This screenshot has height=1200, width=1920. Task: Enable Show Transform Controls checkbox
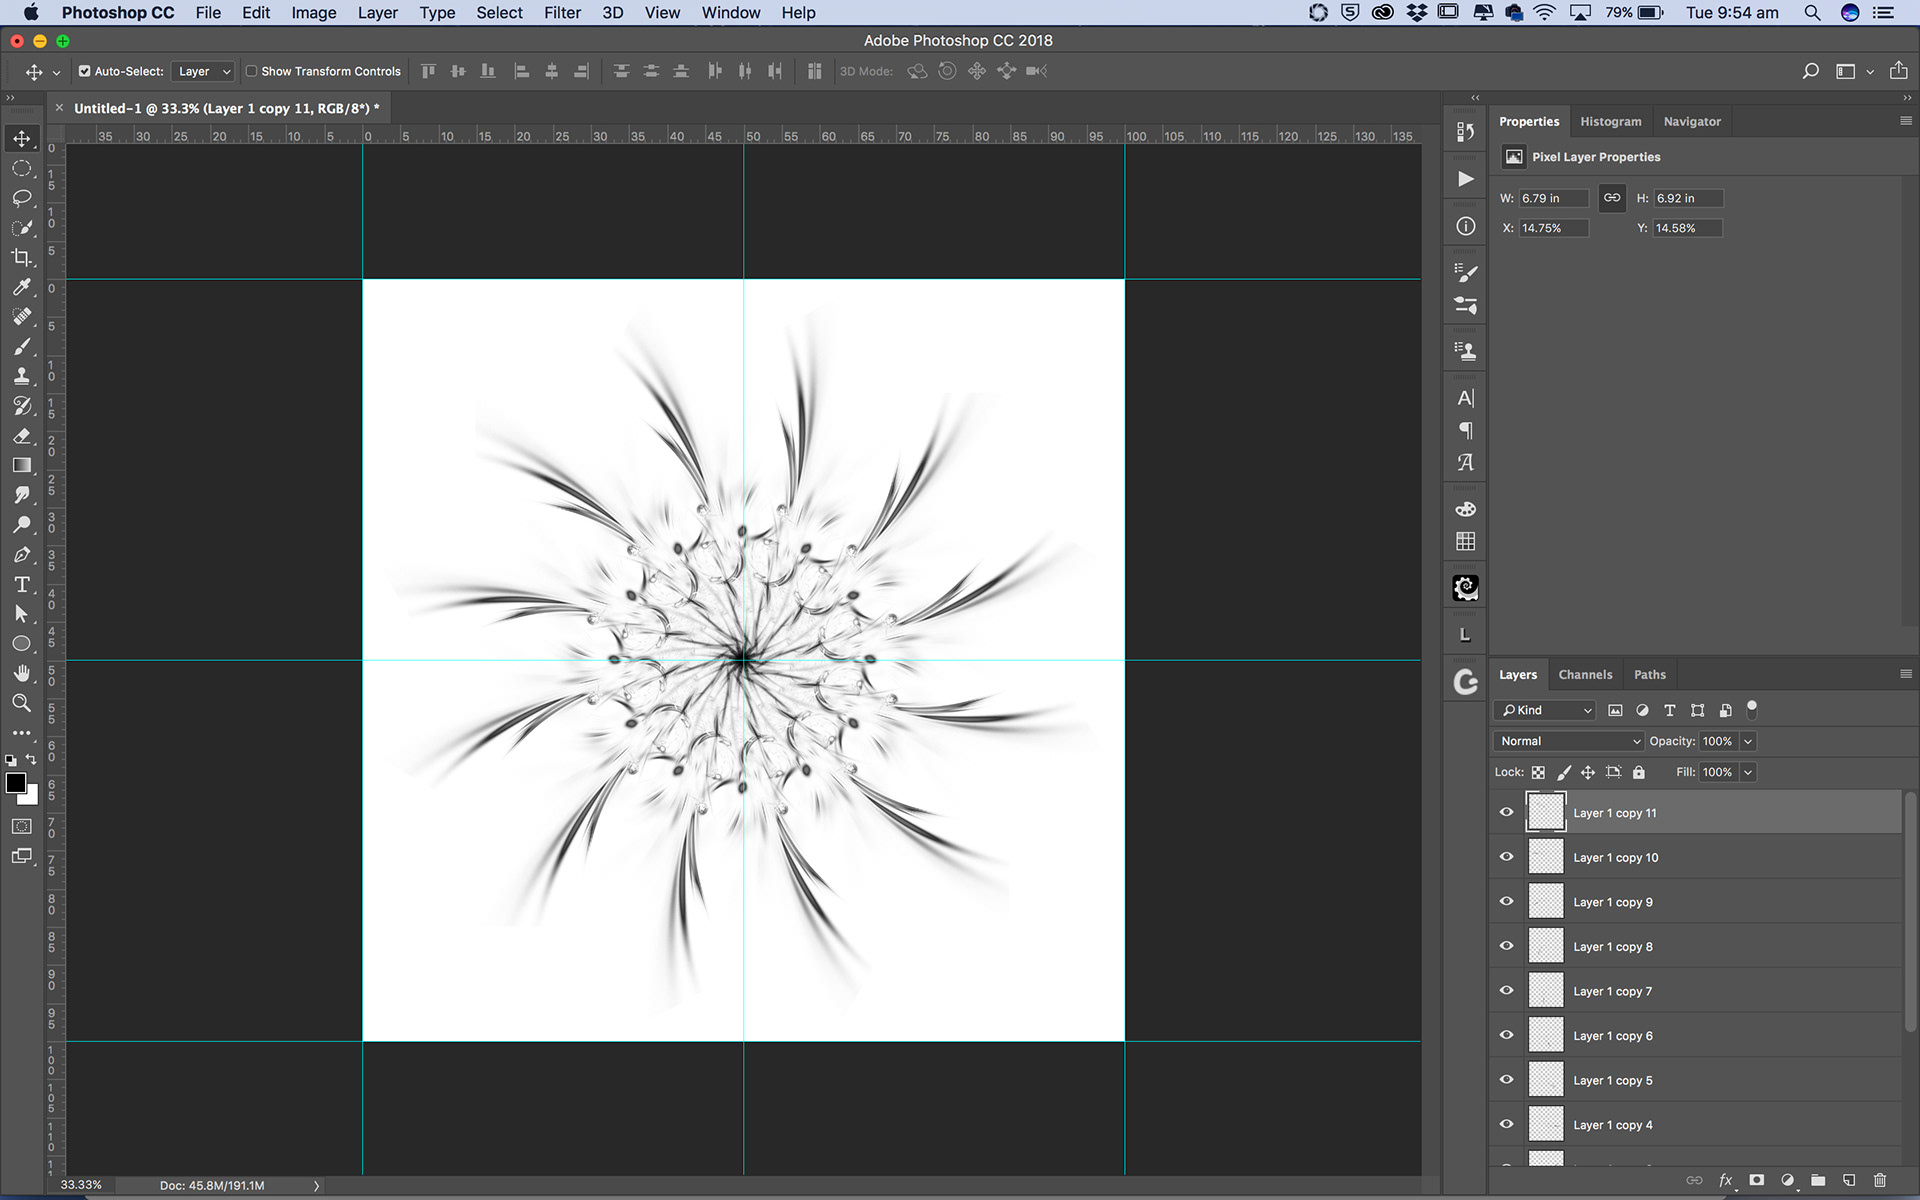click(x=252, y=71)
